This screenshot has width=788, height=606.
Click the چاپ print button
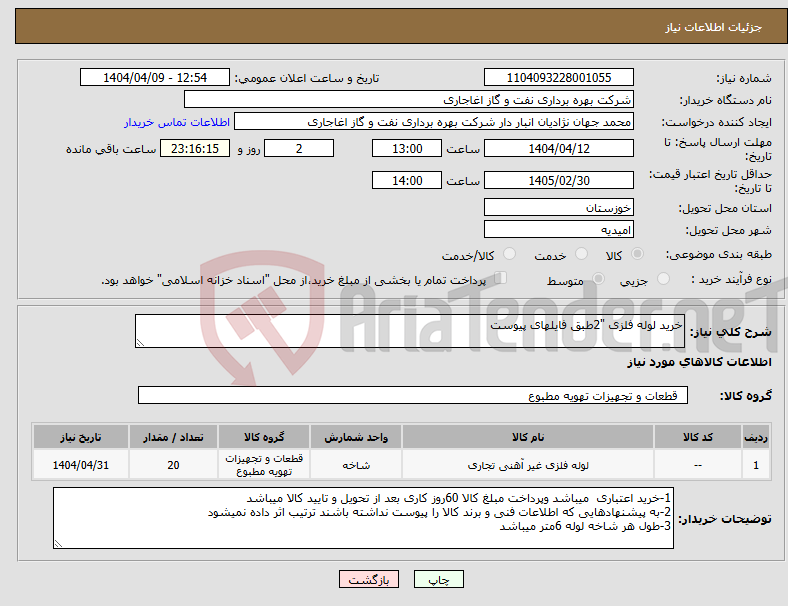tap(439, 579)
